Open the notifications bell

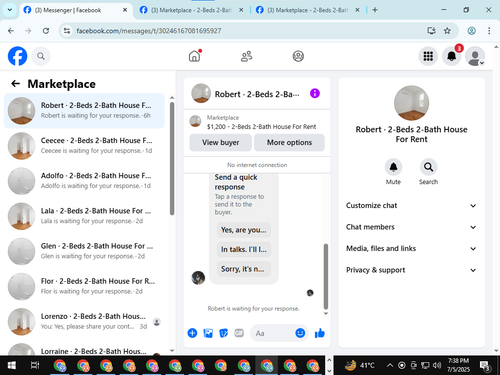pyautogui.click(x=451, y=56)
